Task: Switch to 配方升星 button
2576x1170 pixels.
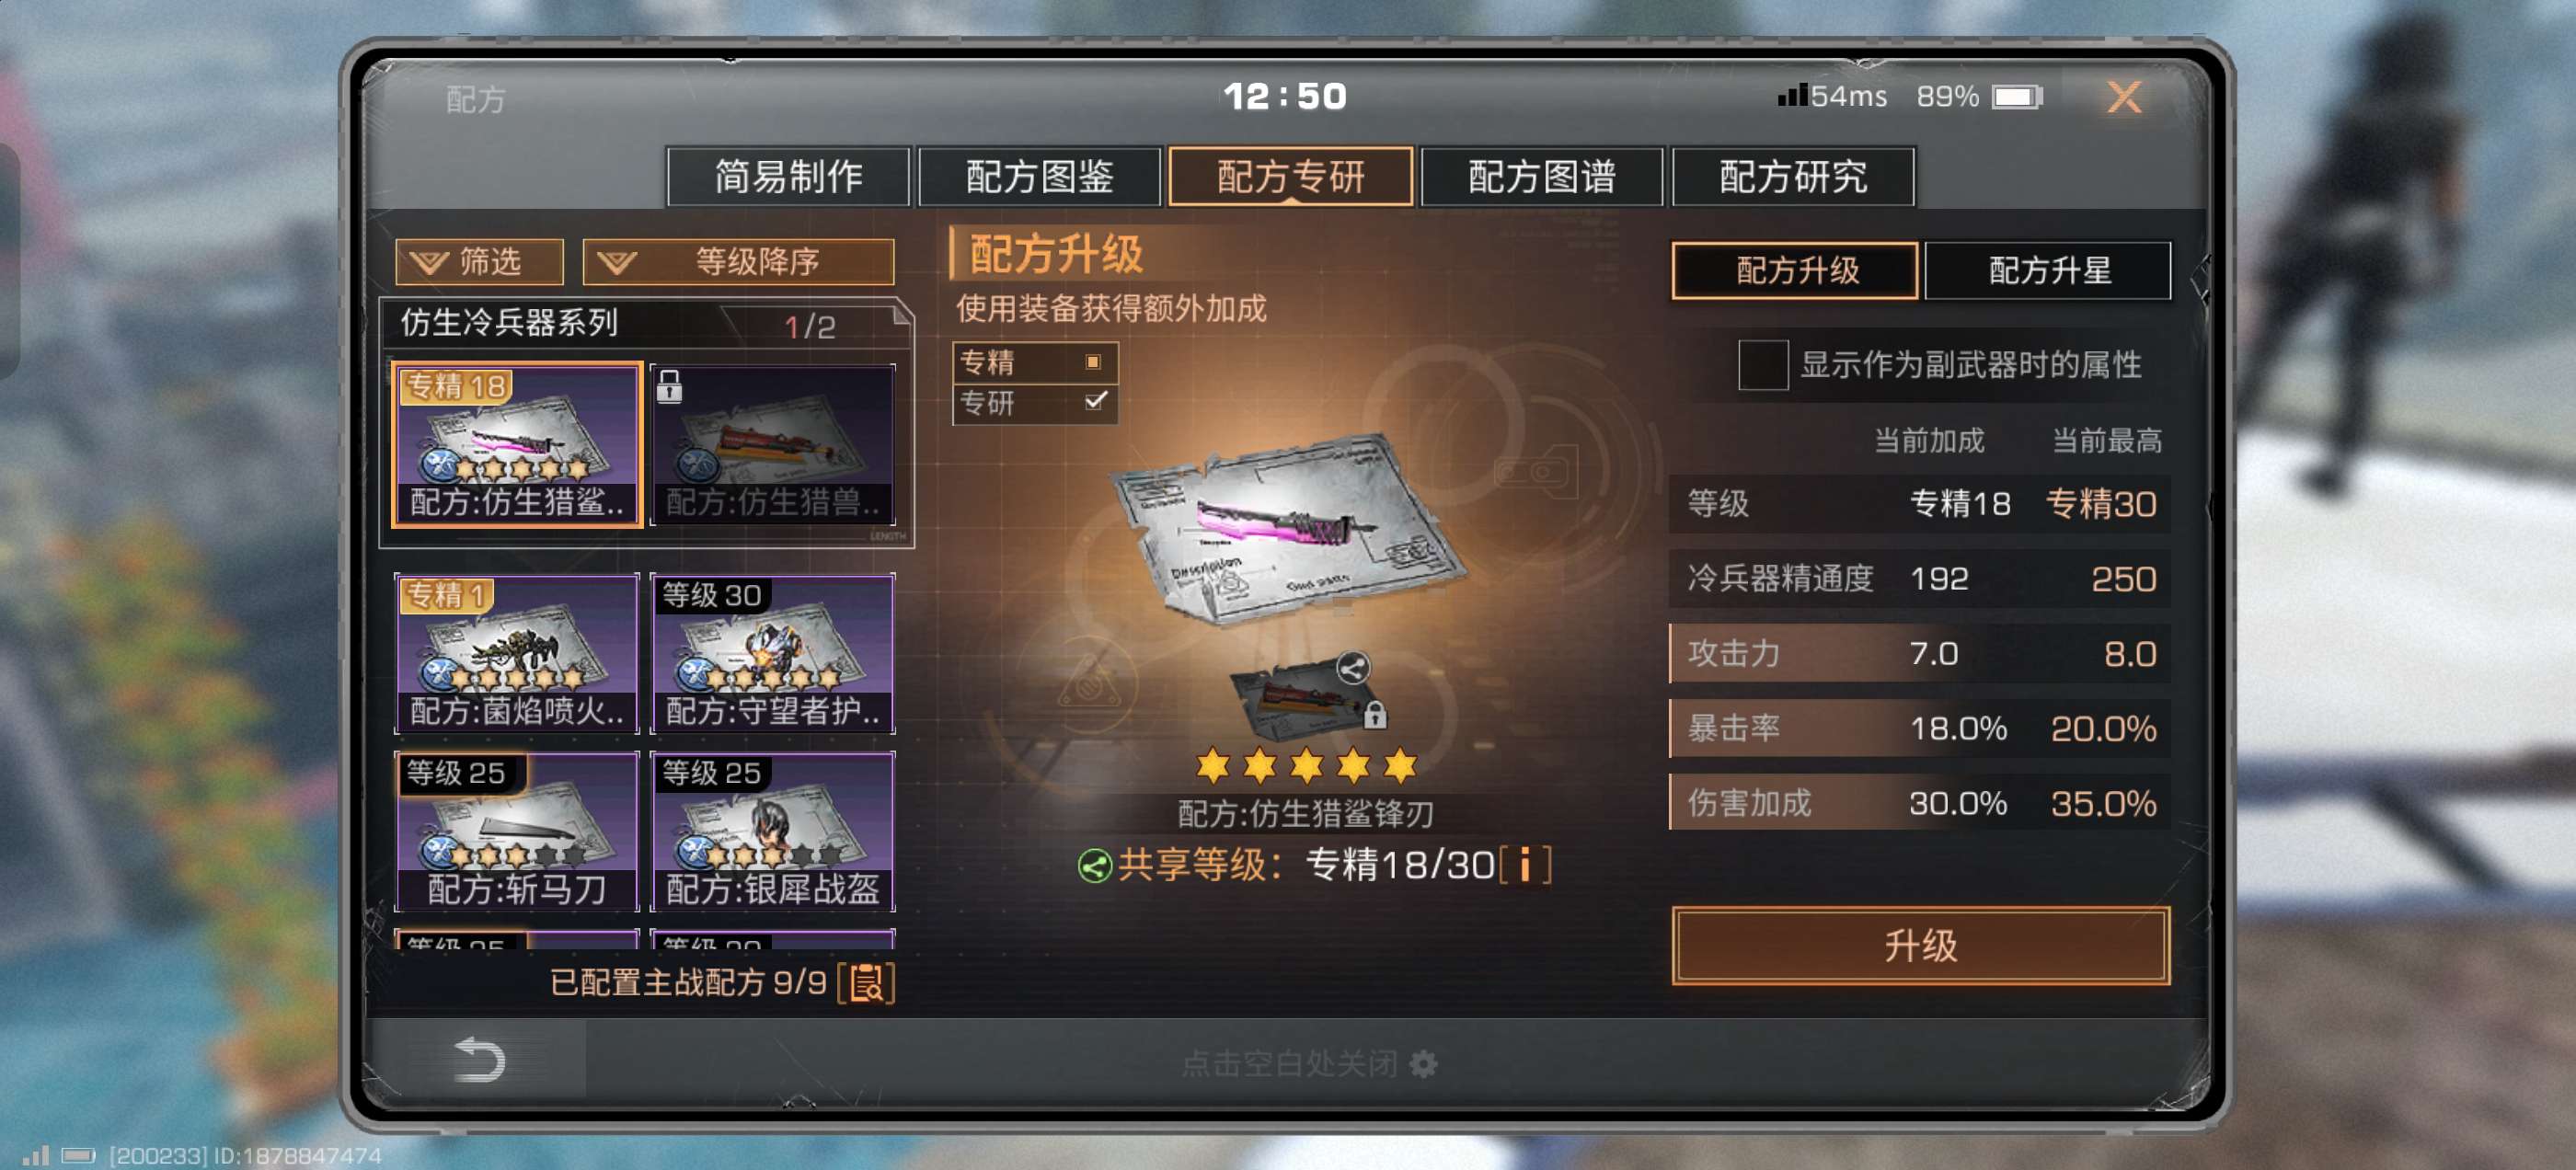Action: [x=2047, y=270]
